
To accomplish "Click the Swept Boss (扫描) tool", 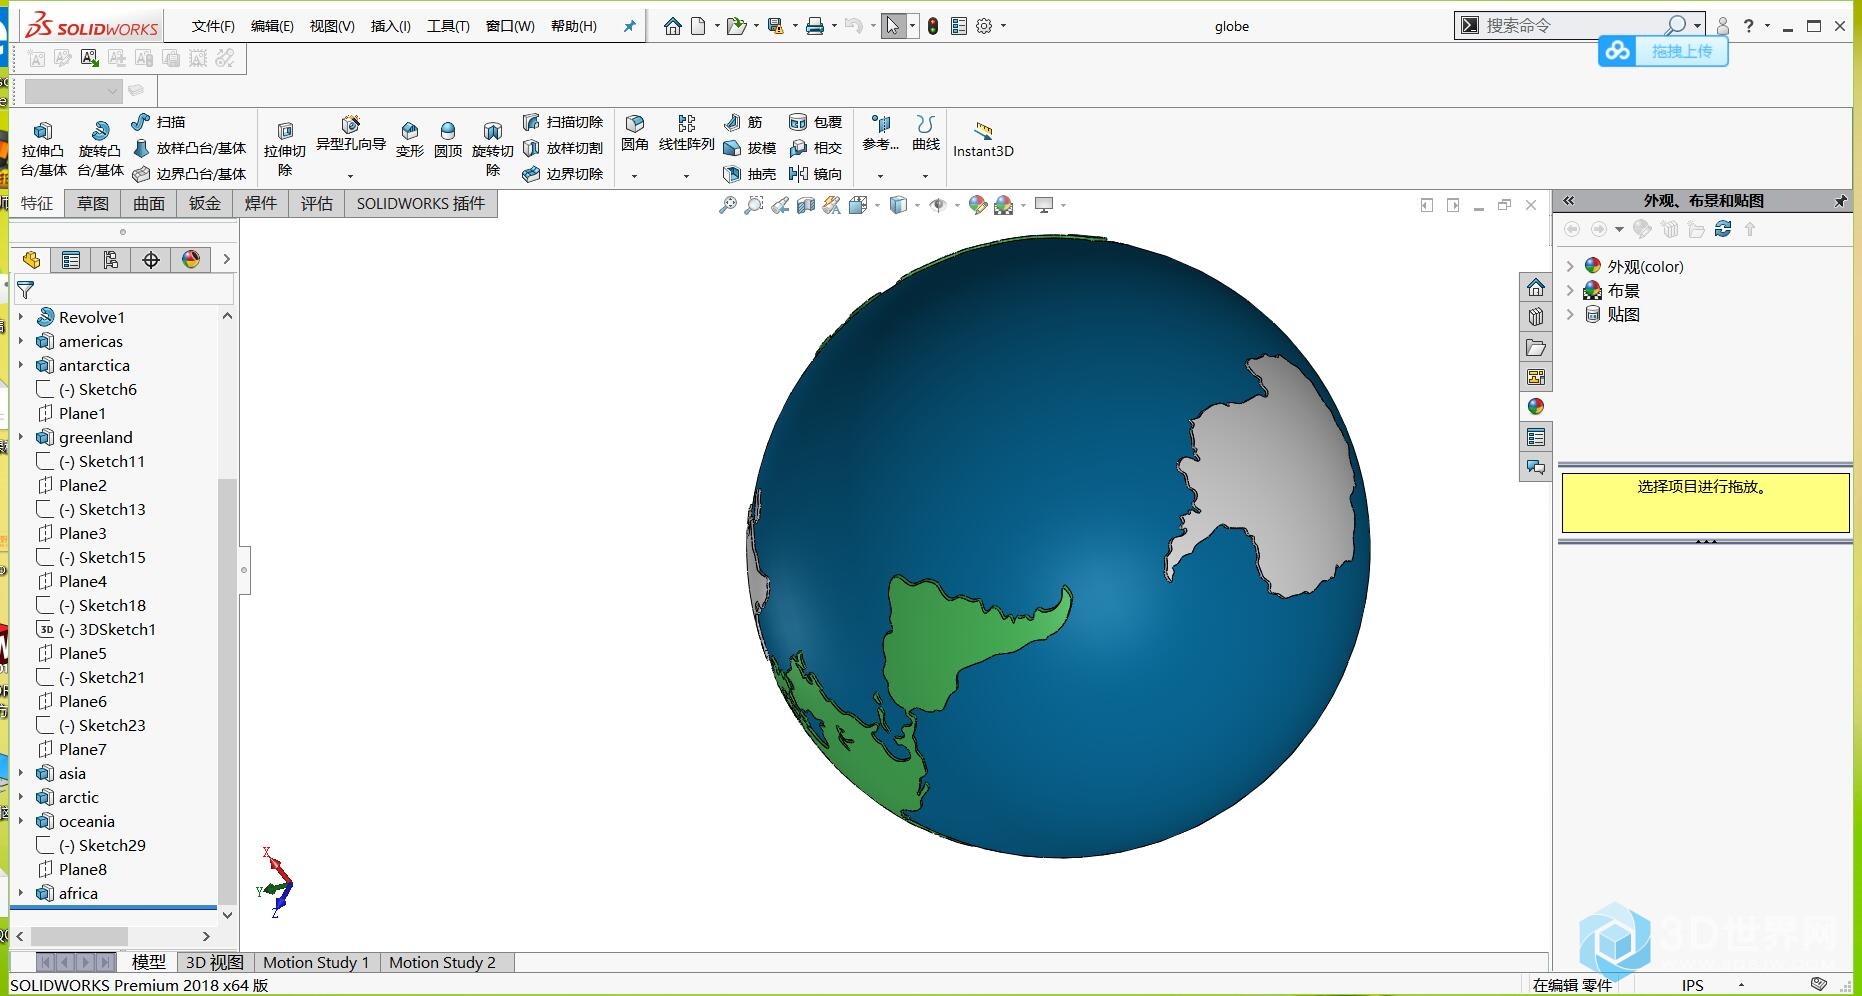I will [x=158, y=122].
